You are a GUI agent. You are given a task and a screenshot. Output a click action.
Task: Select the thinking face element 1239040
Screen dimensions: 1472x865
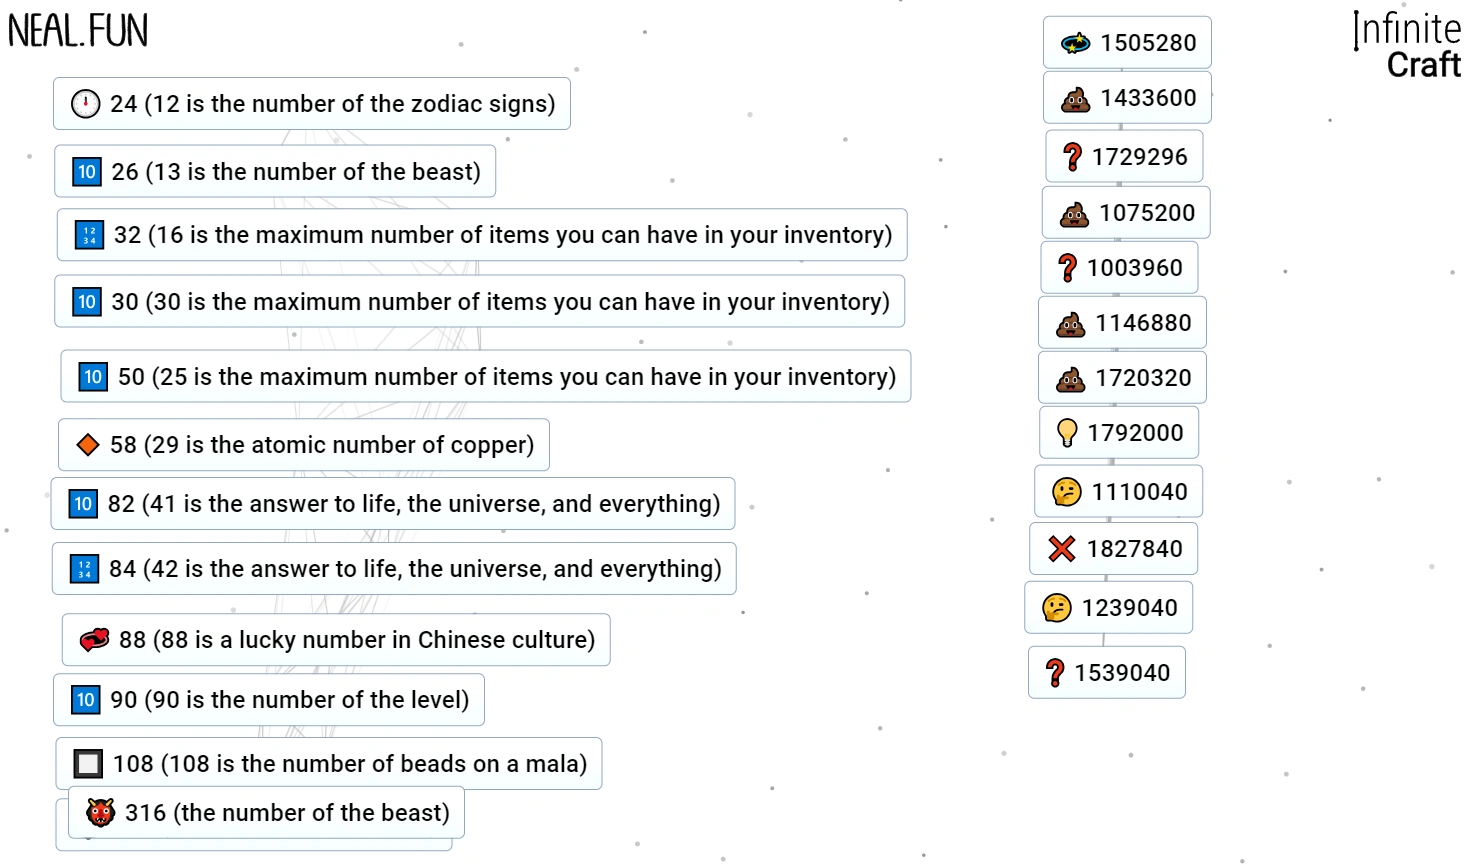(1108, 607)
